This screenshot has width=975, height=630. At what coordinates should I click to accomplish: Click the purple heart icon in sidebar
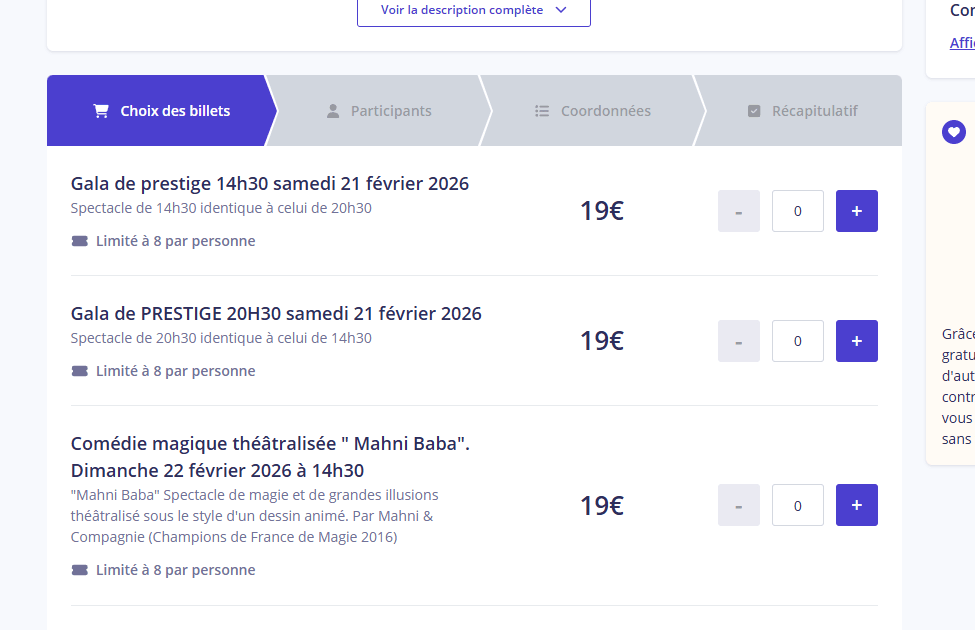954,132
